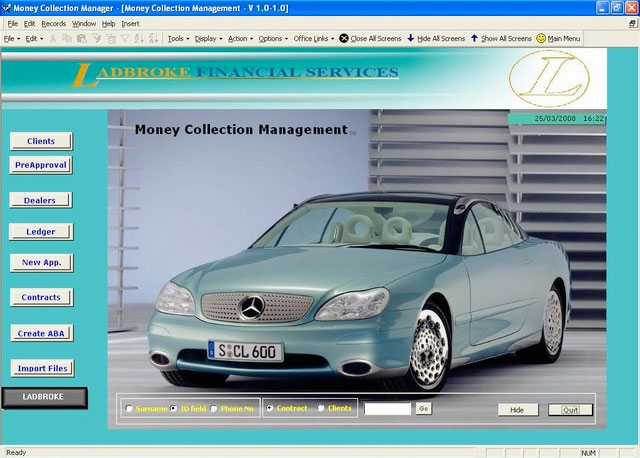
Task: Open the Contracts button
Action: [41, 297]
